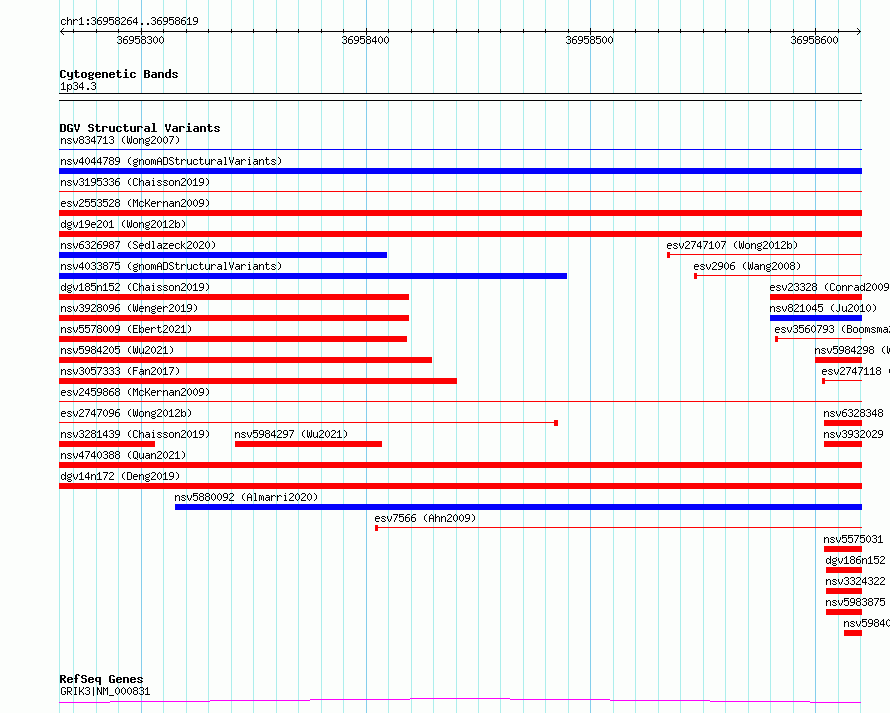Select the nsv4044789 gnomAD blue variant bar
The width and height of the screenshot is (890, 713).
click(x=460, y=171)
